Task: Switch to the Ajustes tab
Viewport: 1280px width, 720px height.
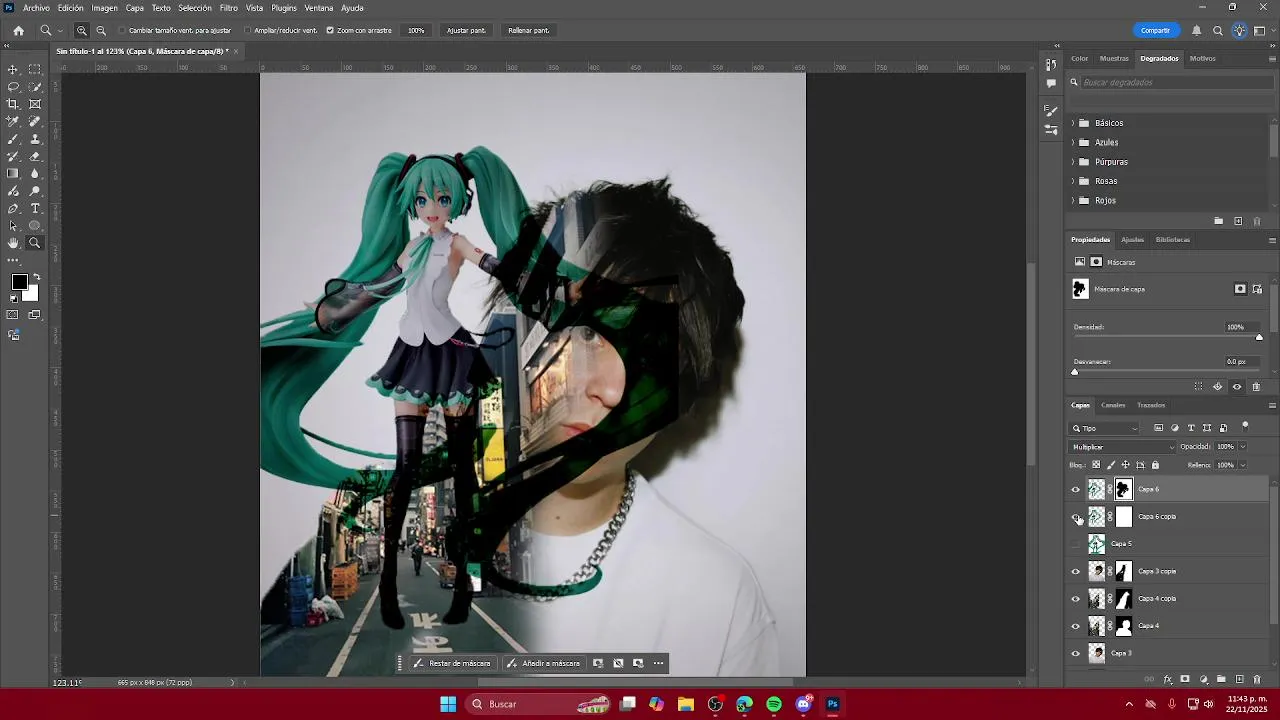Action: [1132, 240]
